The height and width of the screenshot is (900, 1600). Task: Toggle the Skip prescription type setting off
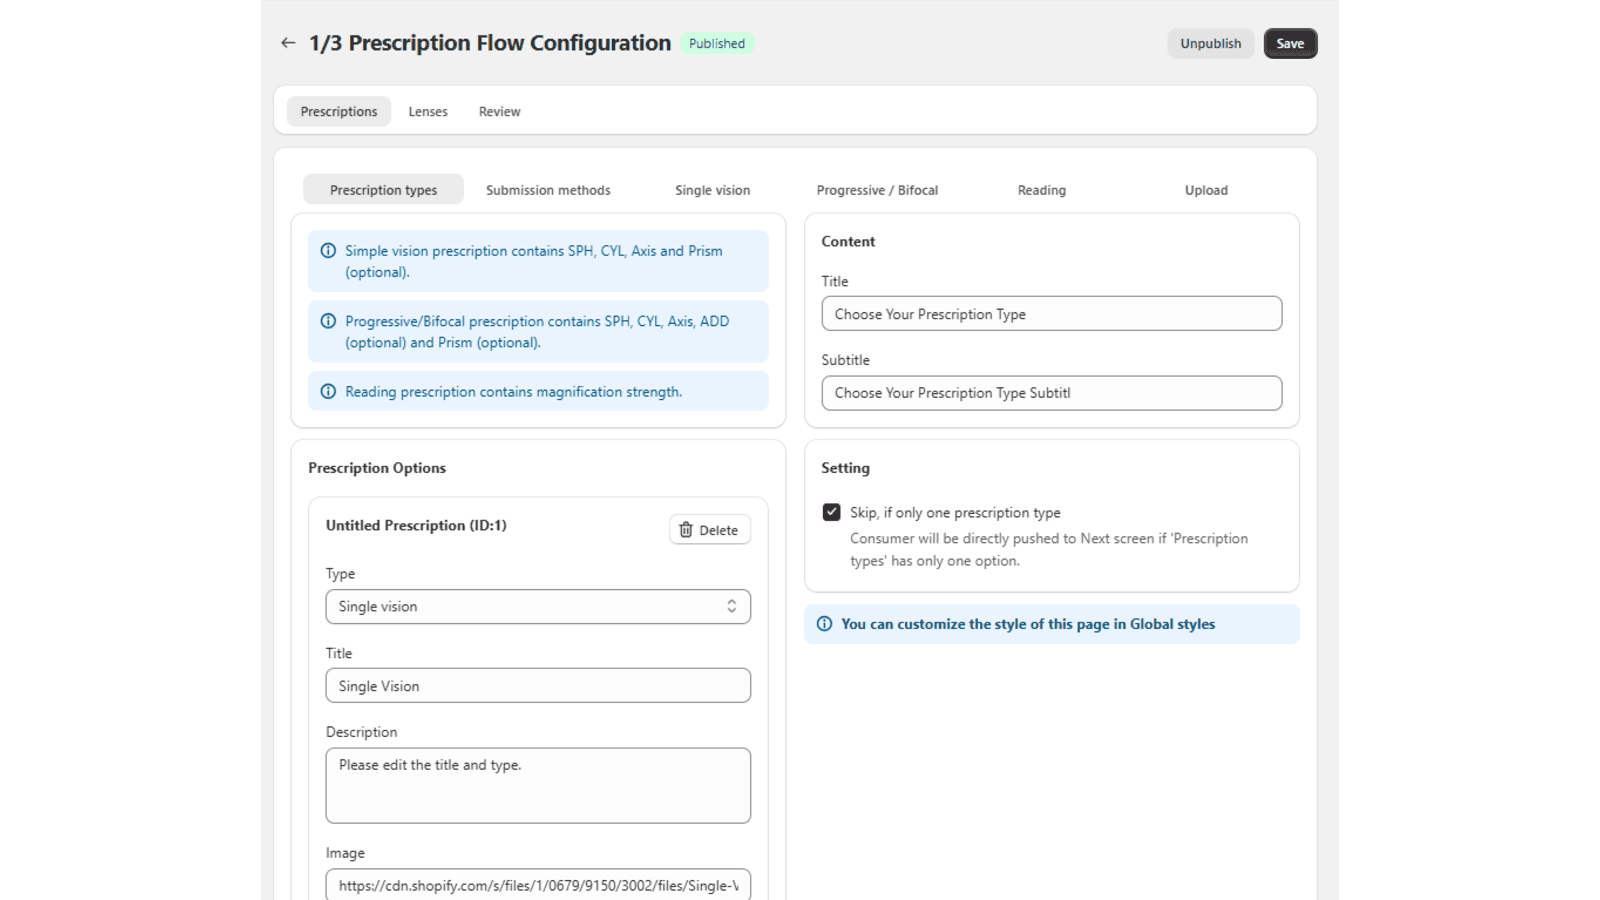(831, 511)
